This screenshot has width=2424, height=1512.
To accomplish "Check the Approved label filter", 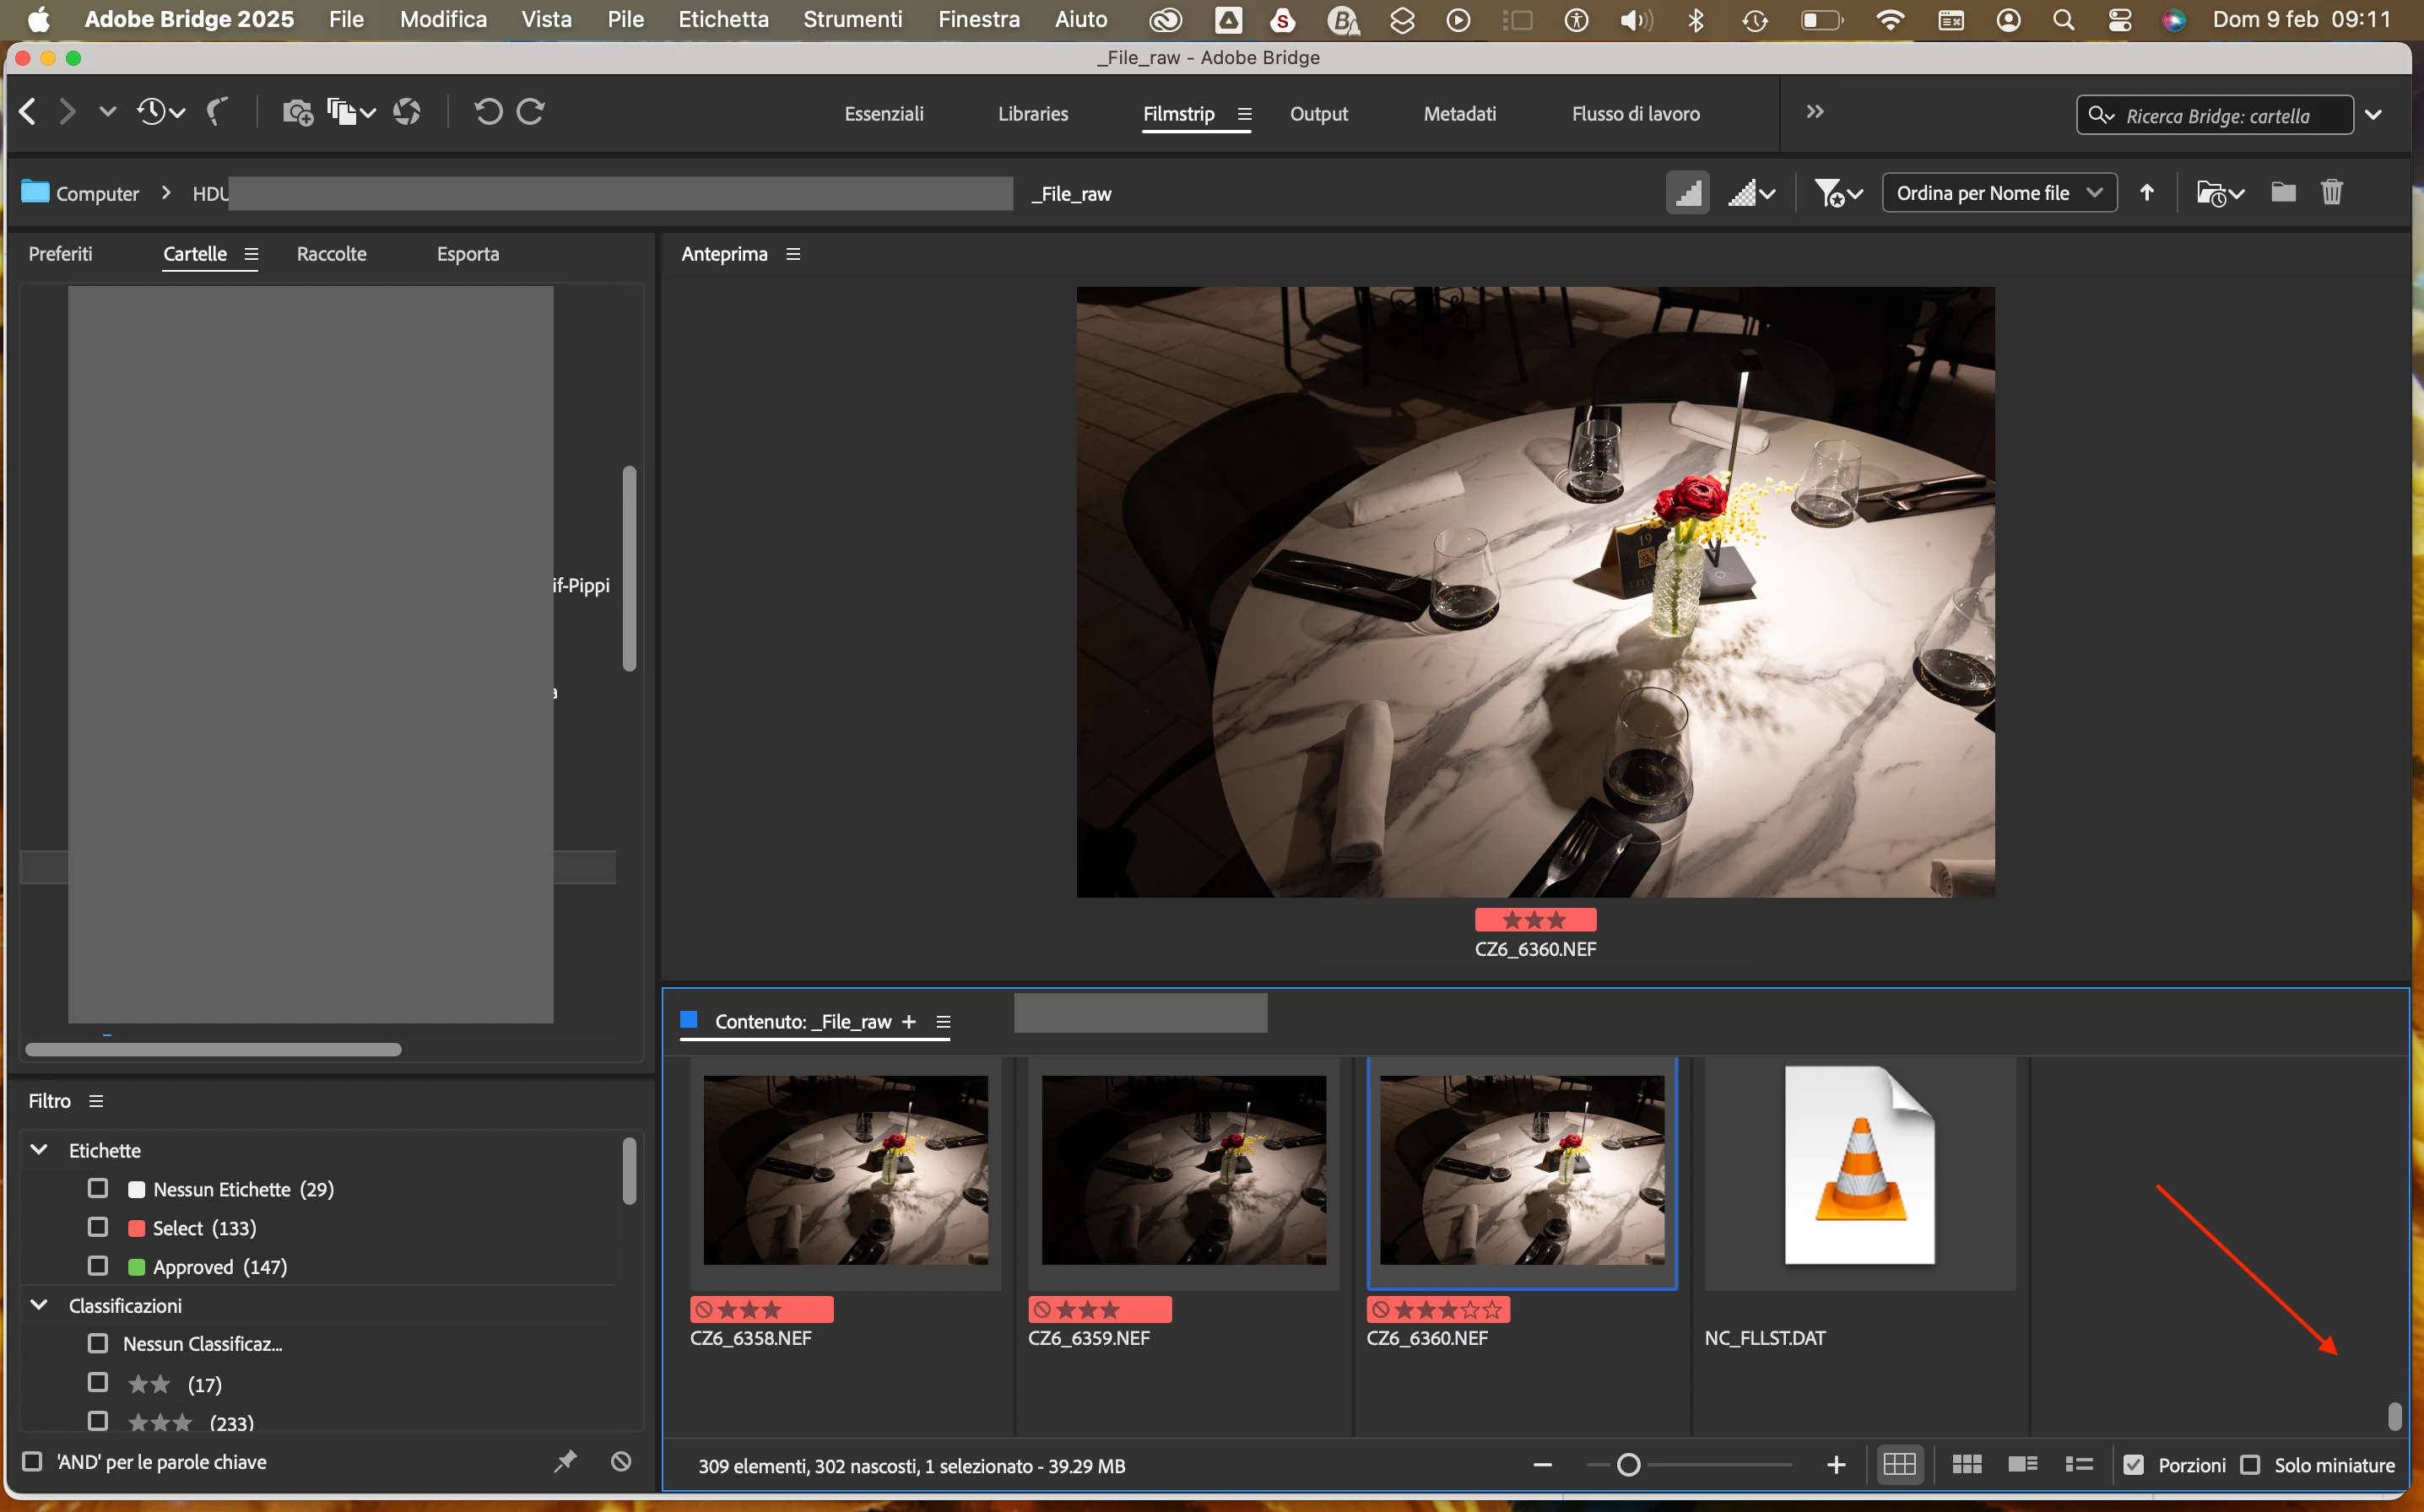I will pos(98,1266).
